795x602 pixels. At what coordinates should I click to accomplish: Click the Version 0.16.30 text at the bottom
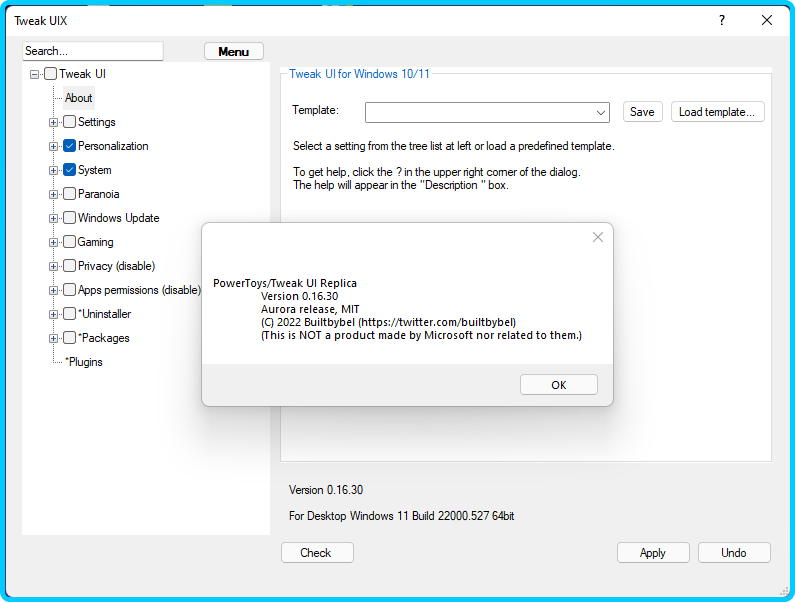pos(326,490)
